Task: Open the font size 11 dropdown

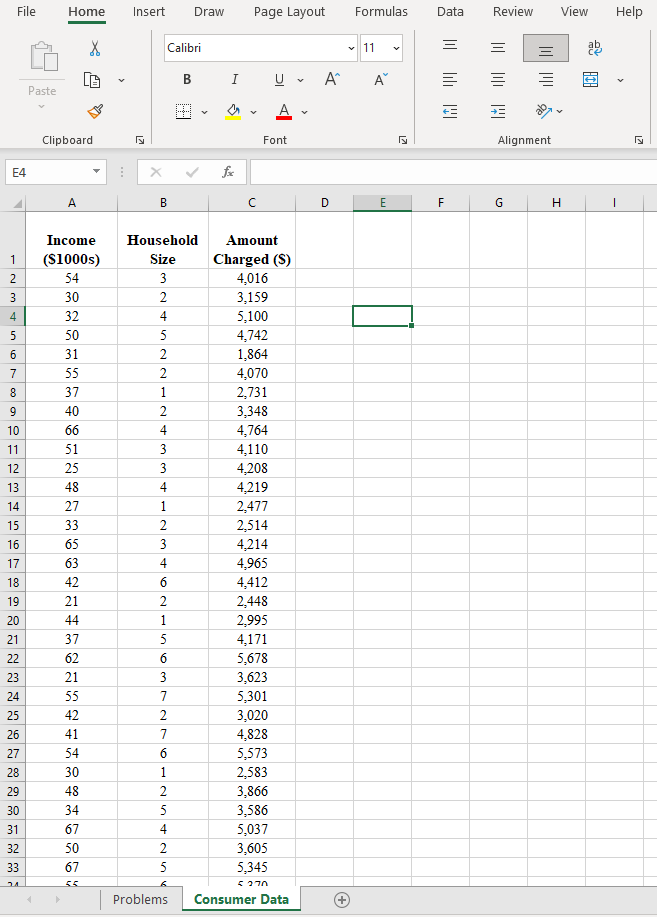Action: [x=396, y=48]
